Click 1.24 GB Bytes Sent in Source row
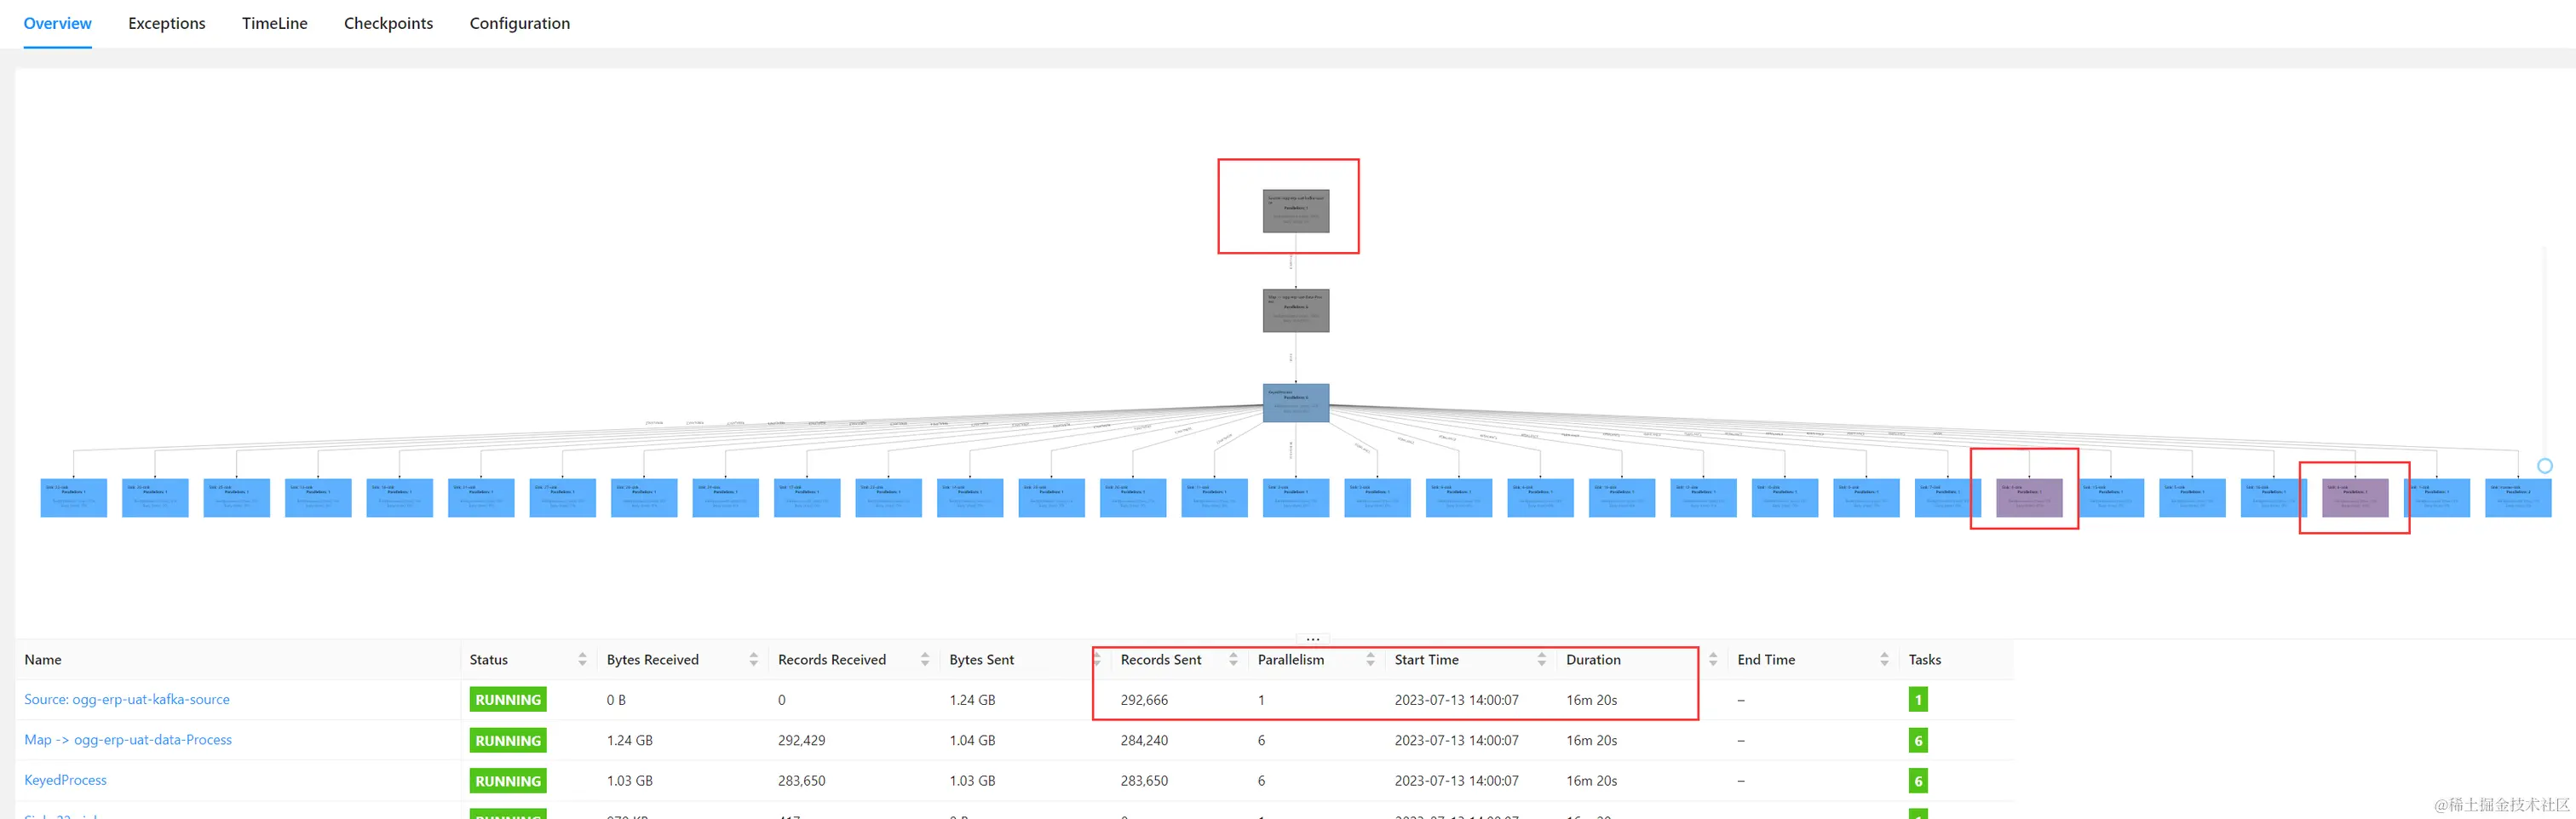This screenshot has width=2576, height=819. point(972,700)
